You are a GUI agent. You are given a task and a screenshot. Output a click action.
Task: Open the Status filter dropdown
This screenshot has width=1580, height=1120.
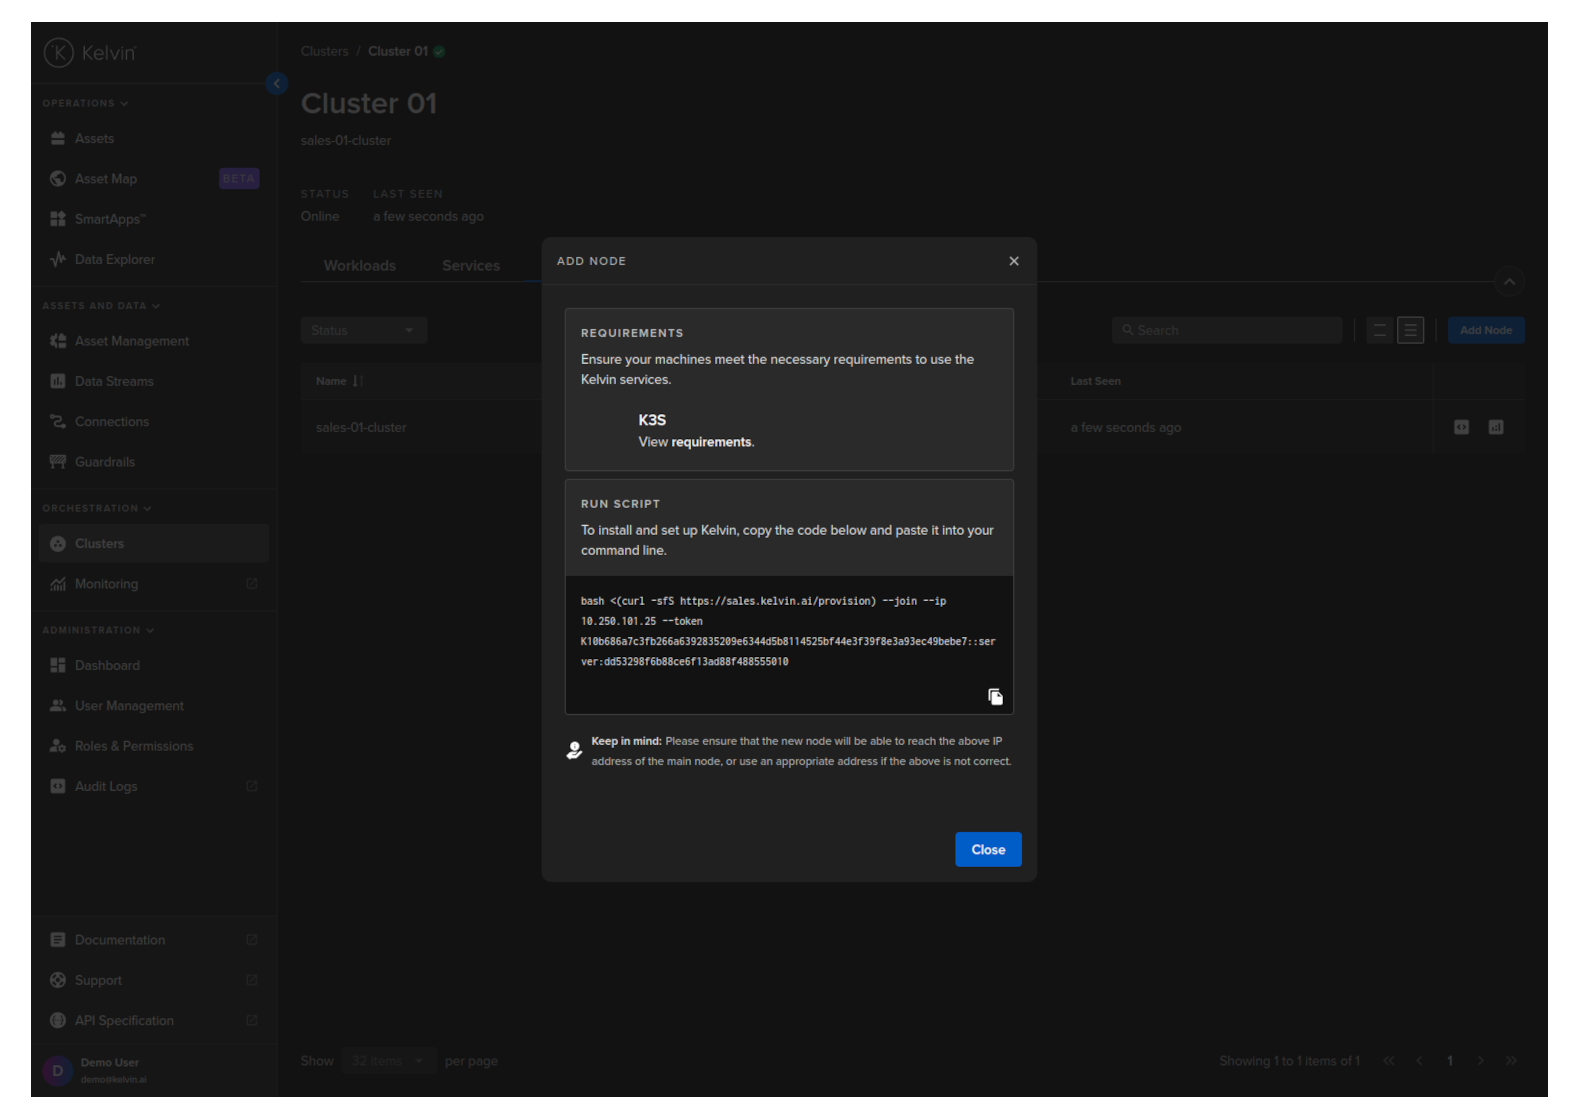[x=363, y=330]
